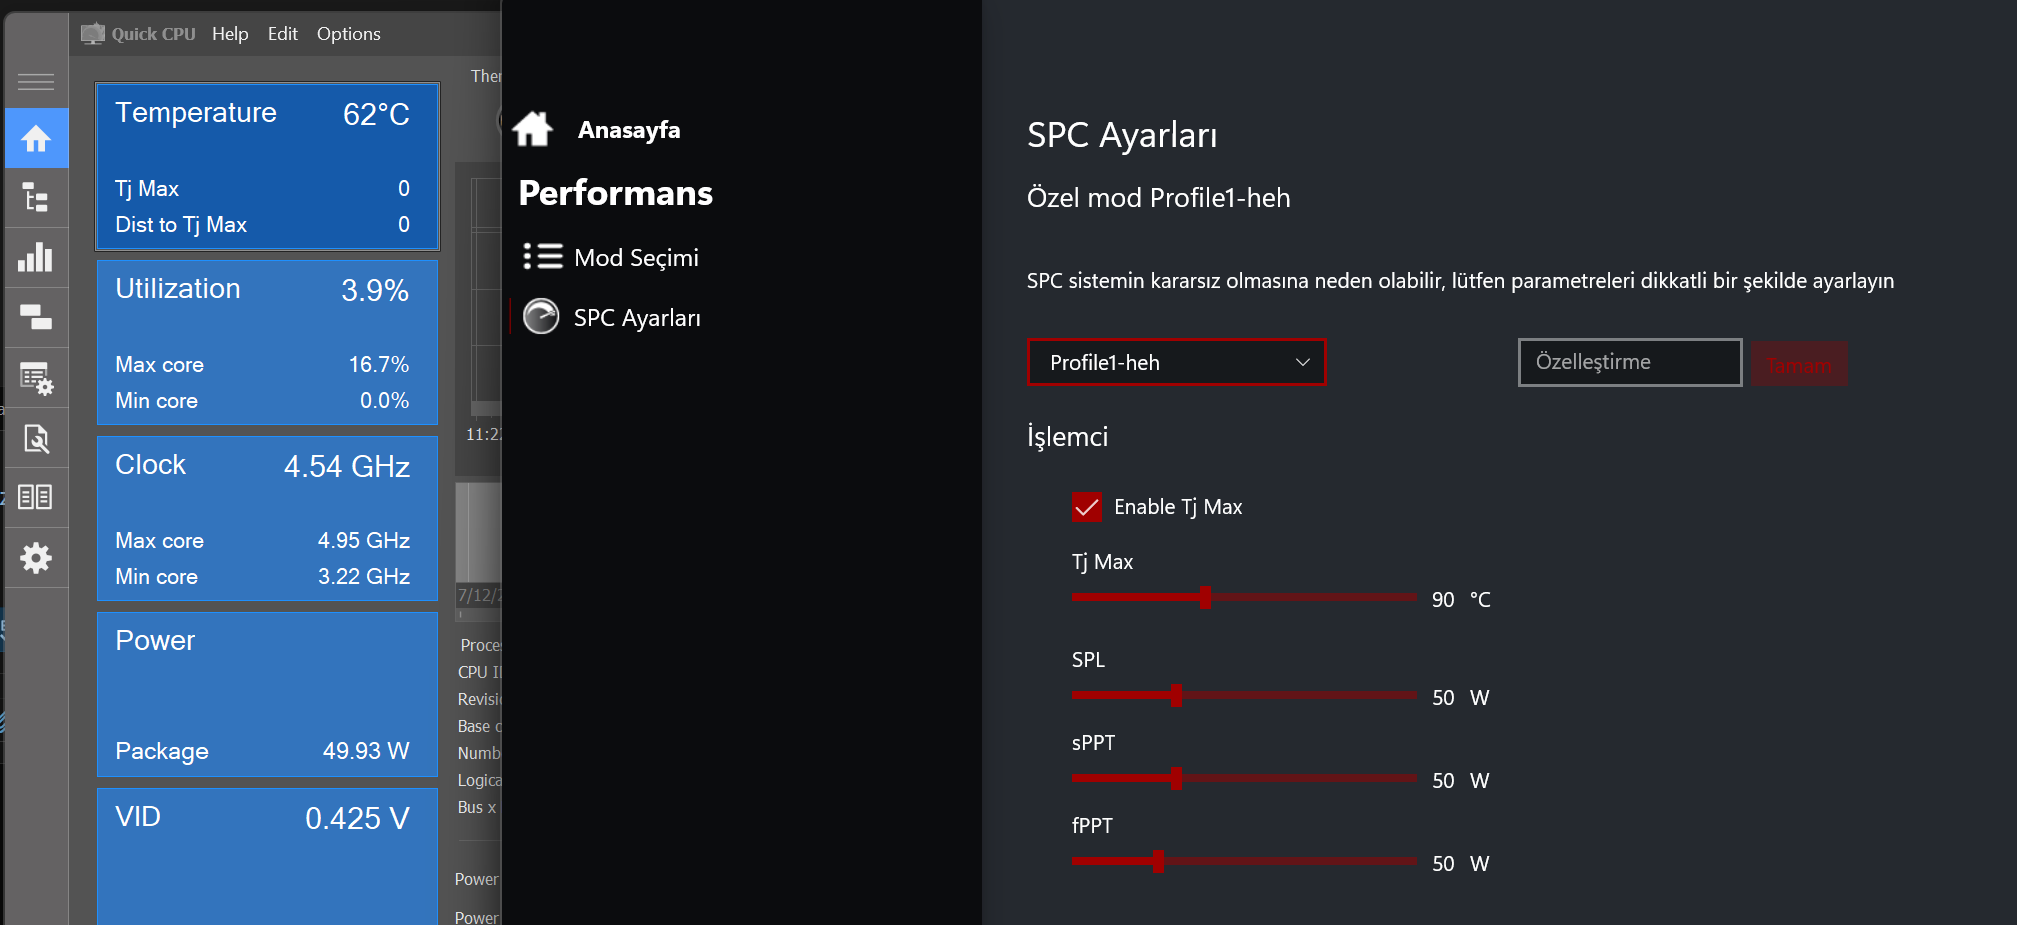This screenshot has height=925, width=2017.
Task: Open the settings gear in Quick CPU sidebar
Action: point(36,558)
